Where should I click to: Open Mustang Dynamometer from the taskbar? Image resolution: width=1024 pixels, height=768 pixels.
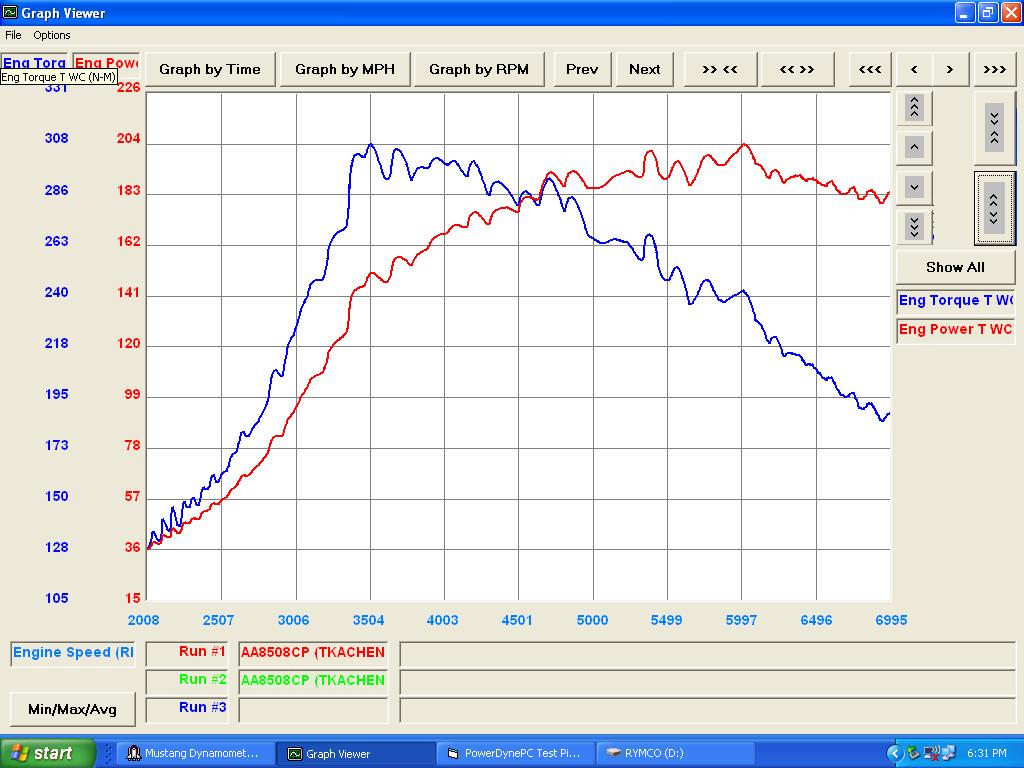coord(192,754)
